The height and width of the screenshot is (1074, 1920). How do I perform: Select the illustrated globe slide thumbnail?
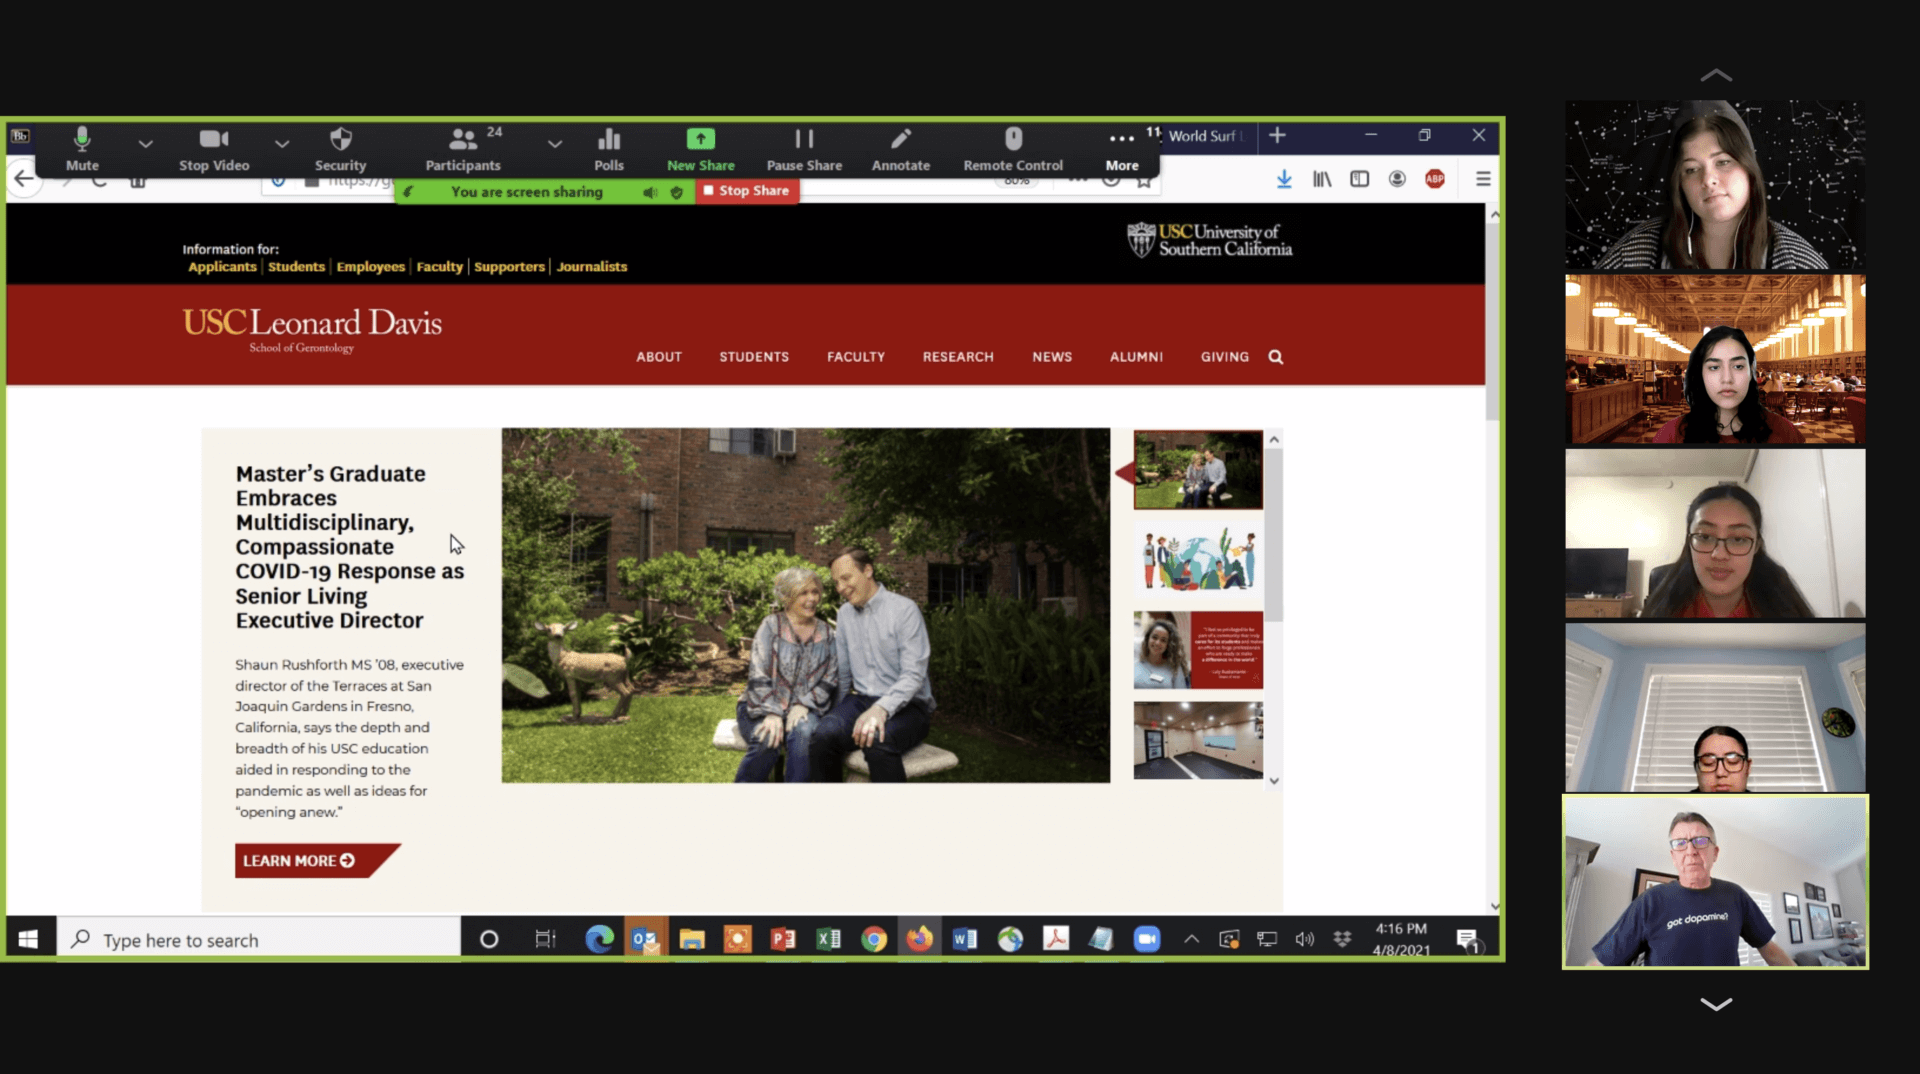pyautogui.click(x=1198, y=560)
